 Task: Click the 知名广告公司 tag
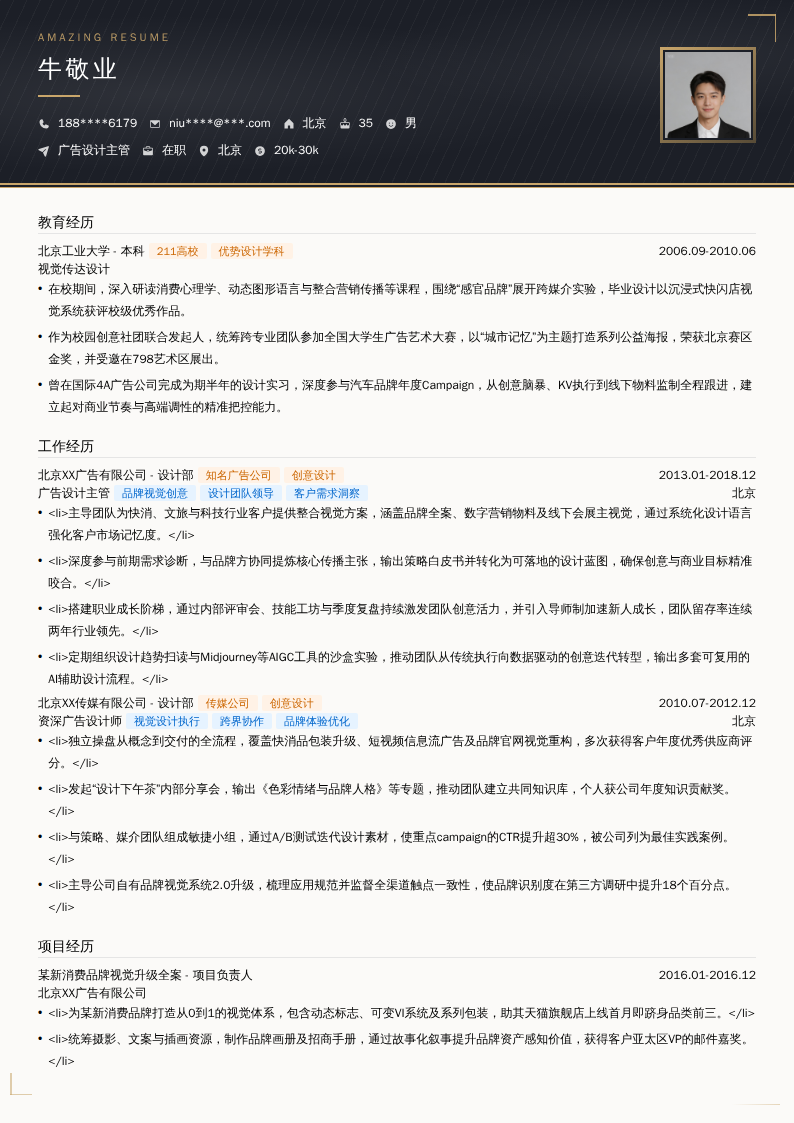tap(238, 476)
